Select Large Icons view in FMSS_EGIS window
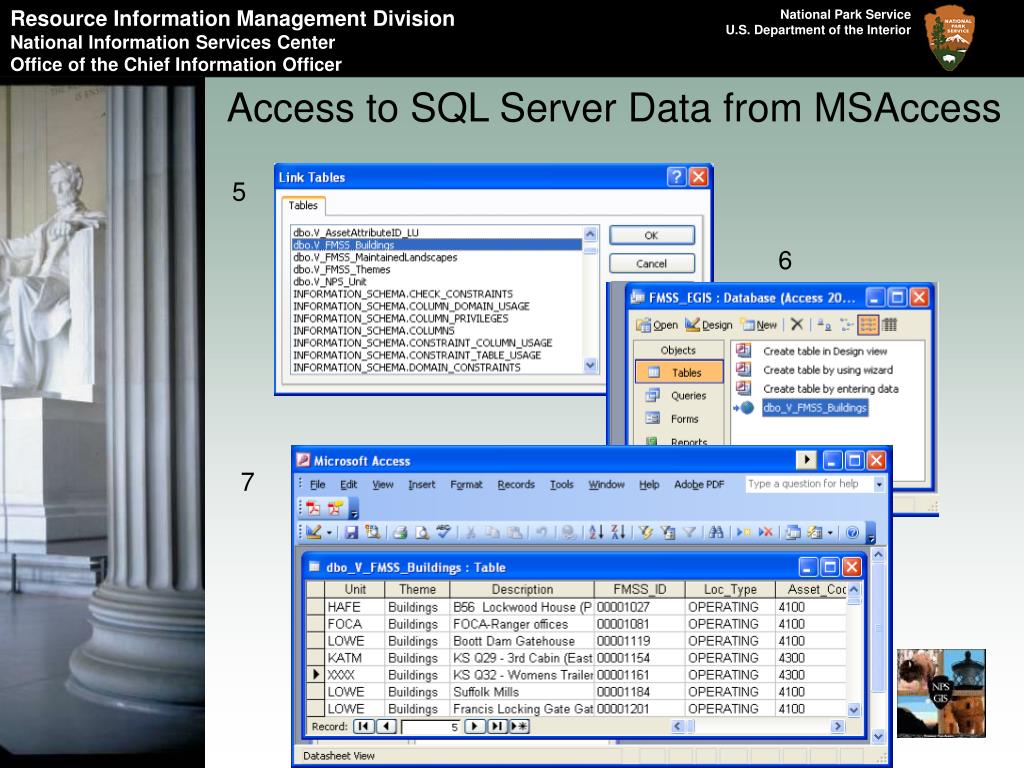The width and height of the screenshot is (1024, 768). pyautogui.click(x=823, y=324)
